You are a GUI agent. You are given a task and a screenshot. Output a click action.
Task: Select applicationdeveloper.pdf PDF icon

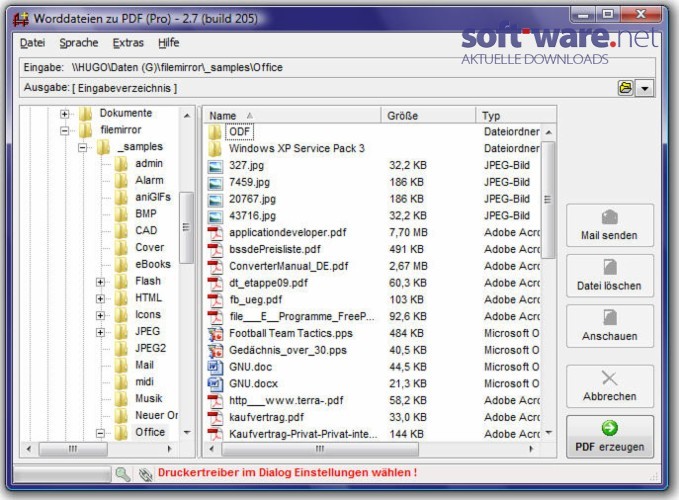click(x=215, y=233)
